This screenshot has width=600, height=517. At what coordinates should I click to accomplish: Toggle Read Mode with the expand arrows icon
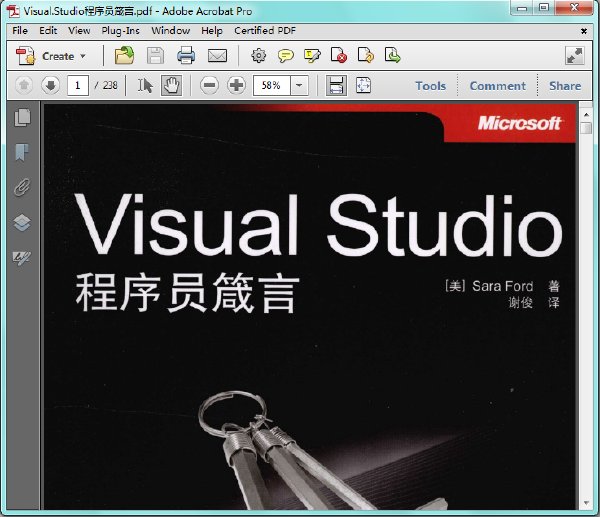point(575,56)
